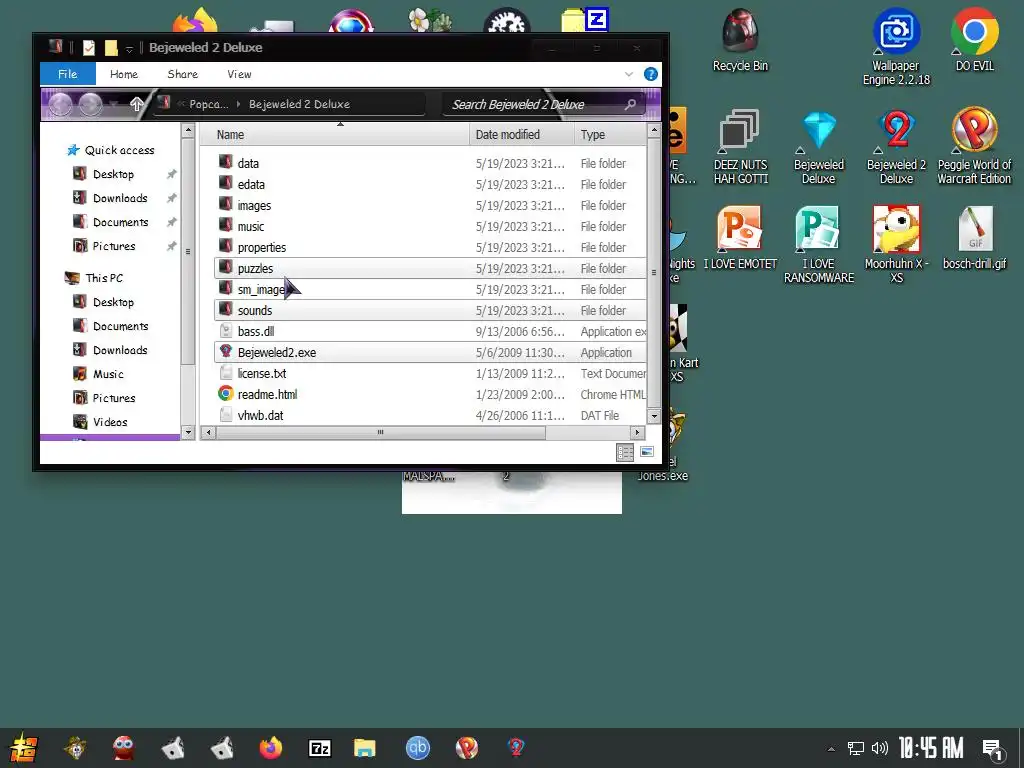Open the Share ribbon tab

(x=182, y=74)
